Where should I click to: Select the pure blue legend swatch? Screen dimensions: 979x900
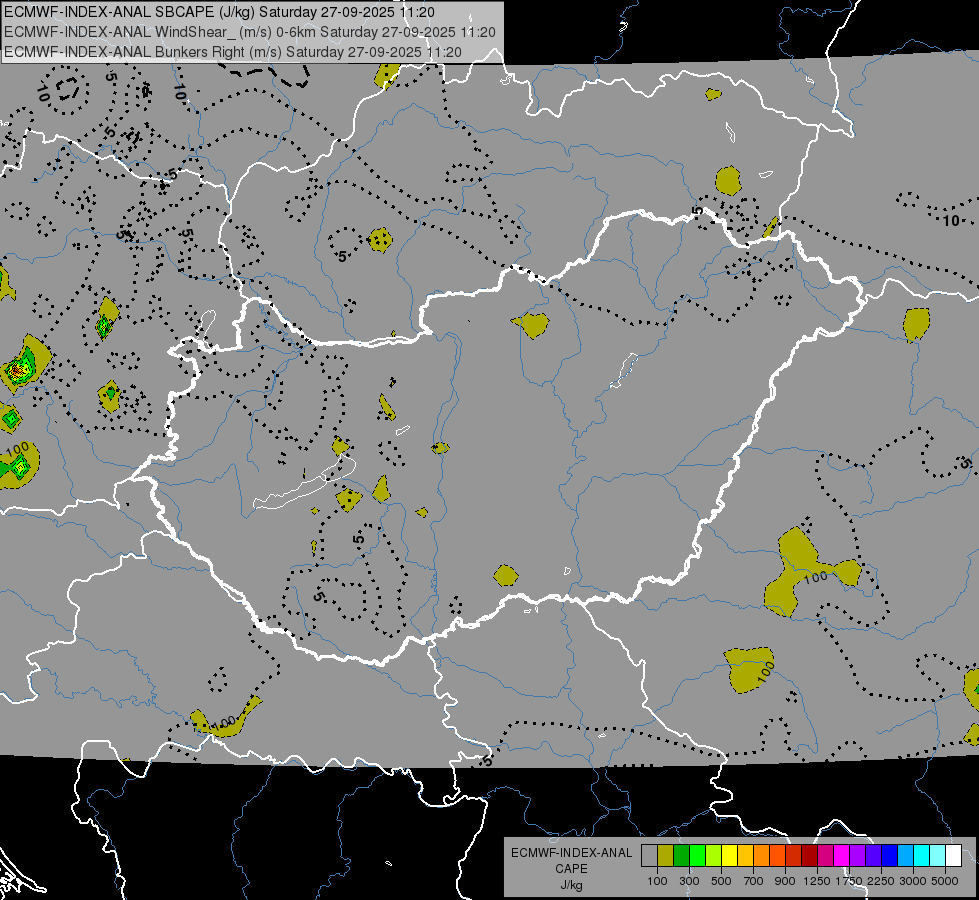[890, 856]
